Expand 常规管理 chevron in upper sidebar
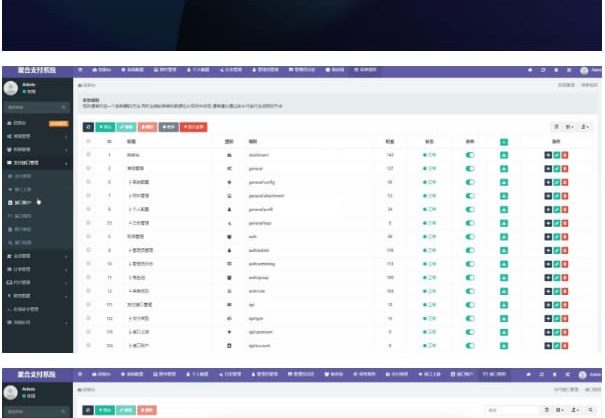 pyautogui.click(x=66, y=137)
